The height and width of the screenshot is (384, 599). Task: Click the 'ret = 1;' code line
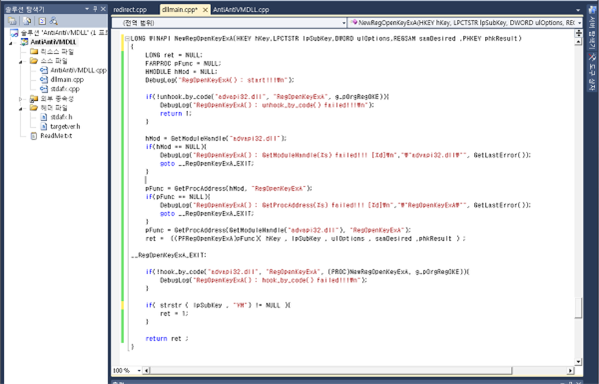click(x=174, y=314)
